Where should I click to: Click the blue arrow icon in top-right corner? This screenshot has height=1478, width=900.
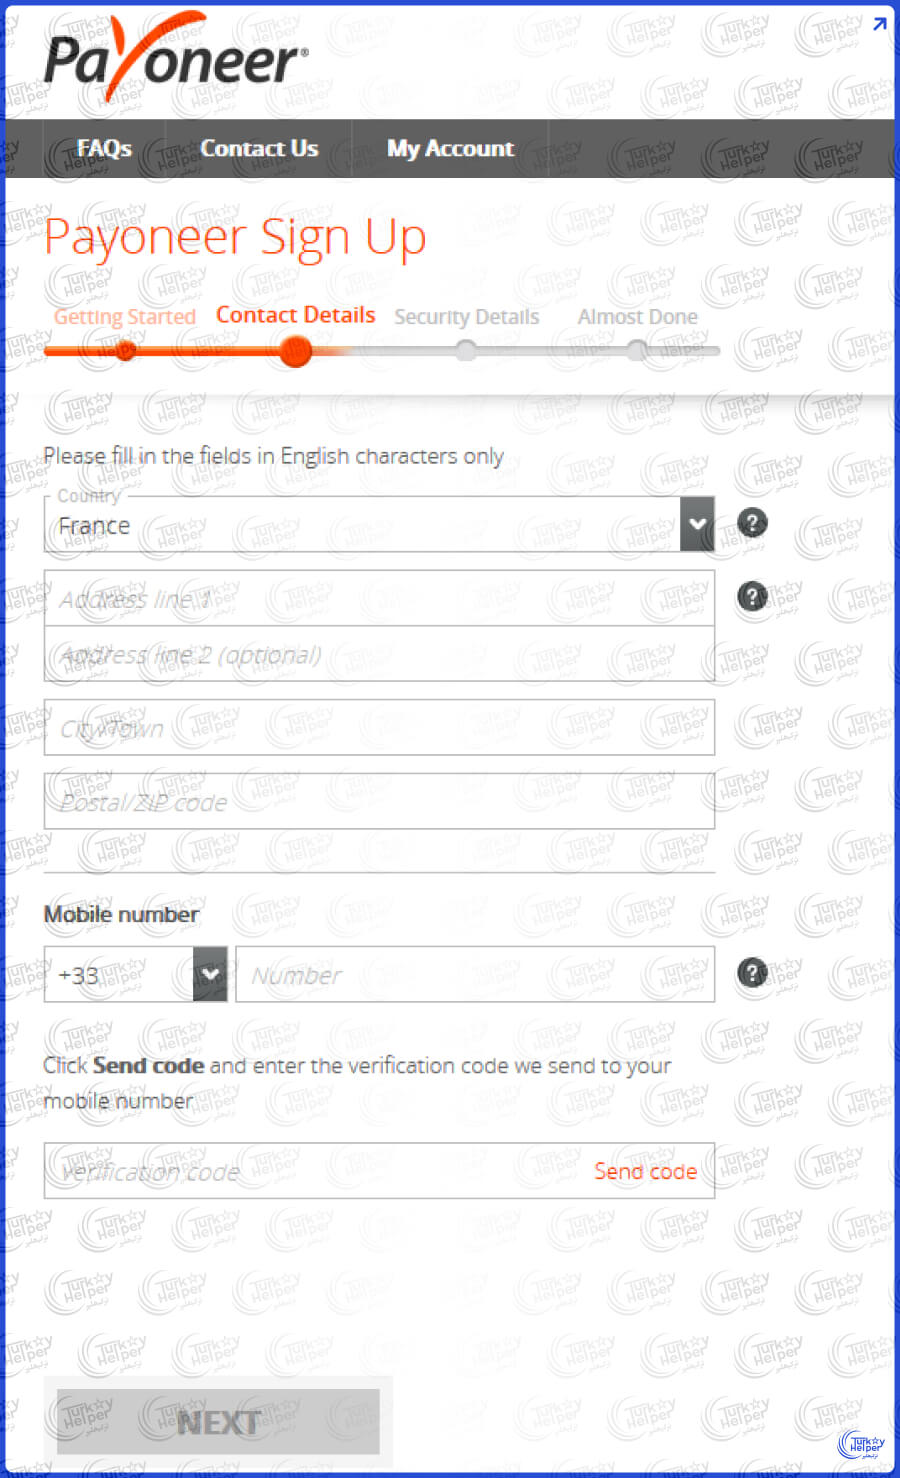(x=879, y=24)
